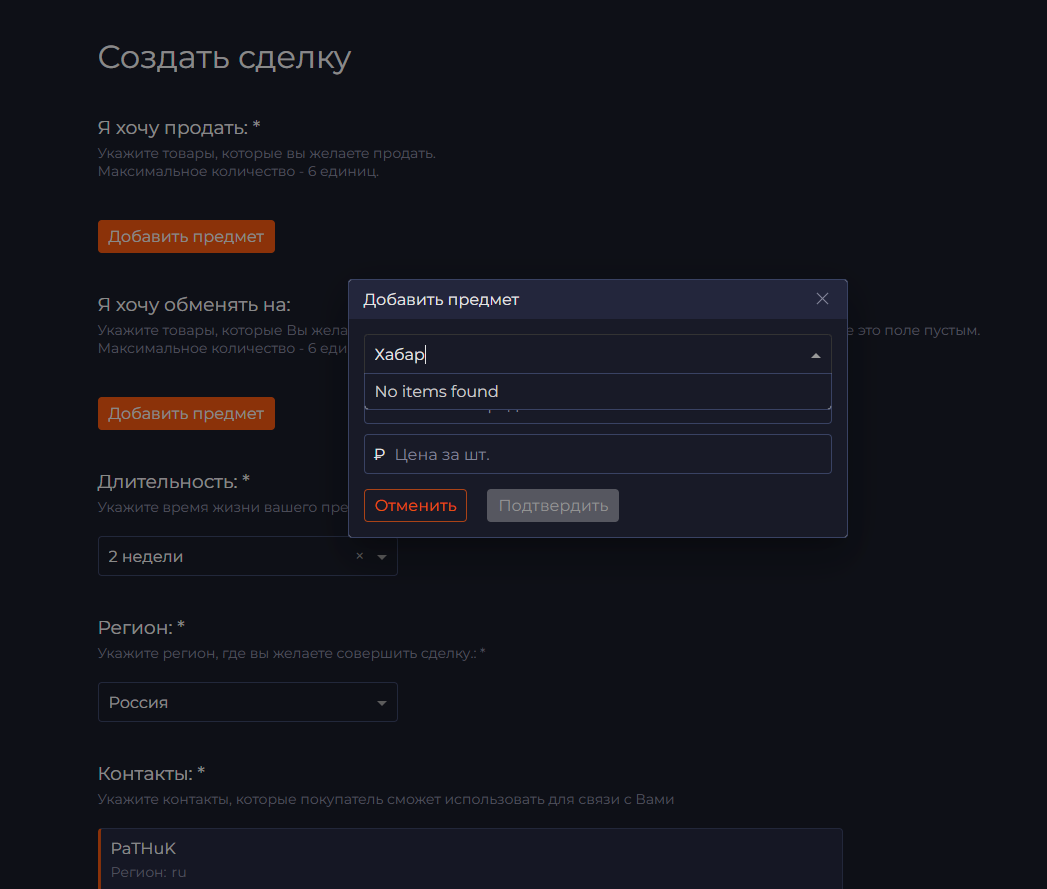Image resolution: width=1047 pixels, height=889 pixels.
Task: Click the dropdown arrow in item search
Action: (x=815, y=355)
